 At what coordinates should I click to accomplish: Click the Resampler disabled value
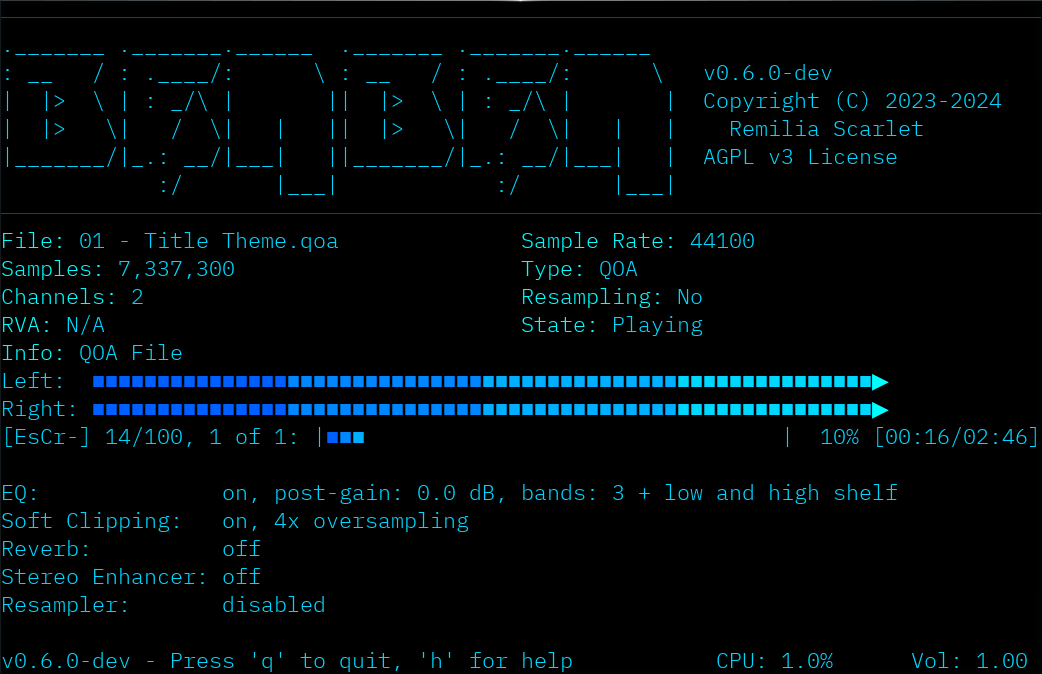(x=273, y=605)
